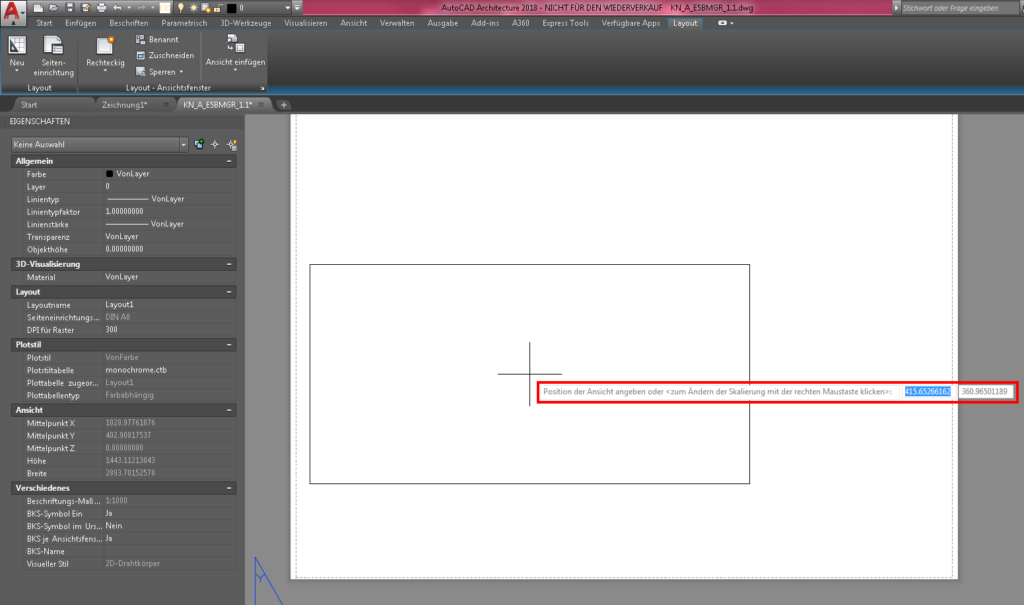Click the Benannt viewport button
The height and width of the screenshot is (605, 1024).
[157, 39]
